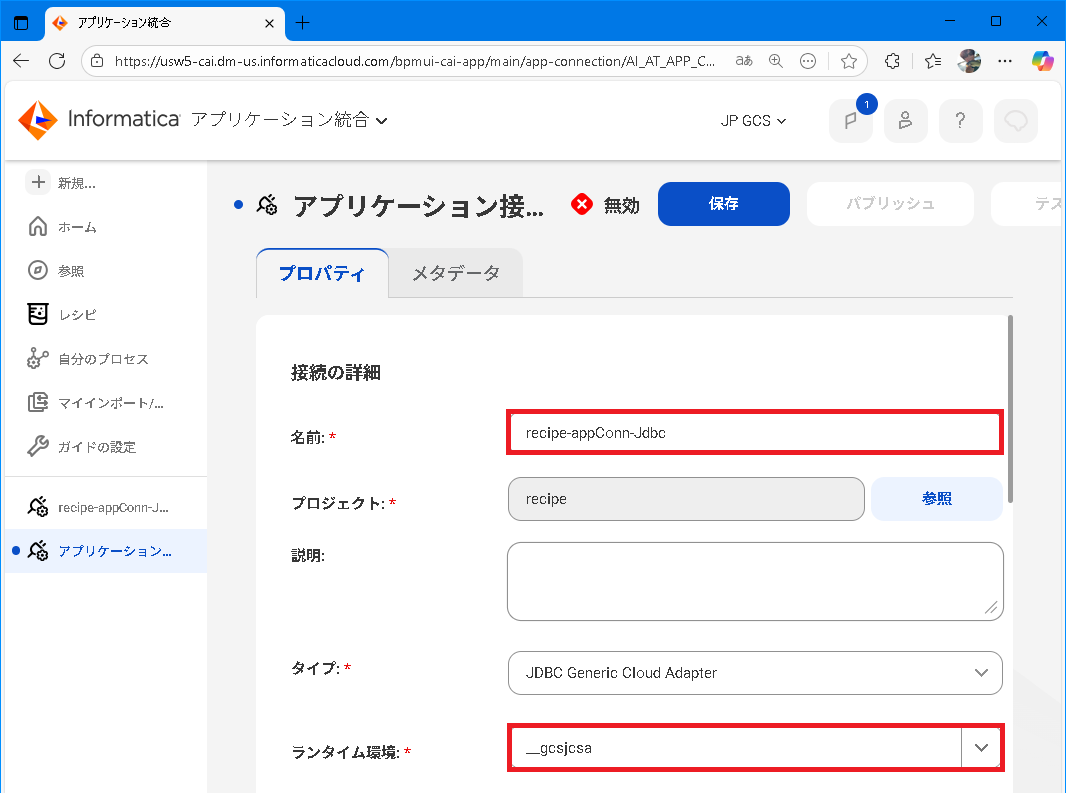The height and width of the screenshot is (793, 1066).
Task: Click the 名前 input field
Action: click(755, 433)
